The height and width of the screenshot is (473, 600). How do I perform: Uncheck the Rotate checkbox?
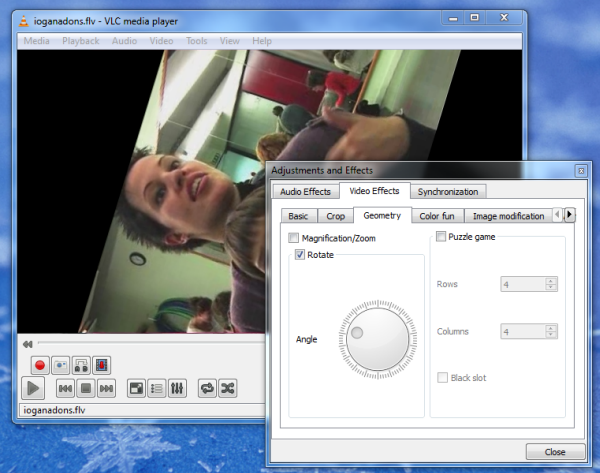(300, 255)
